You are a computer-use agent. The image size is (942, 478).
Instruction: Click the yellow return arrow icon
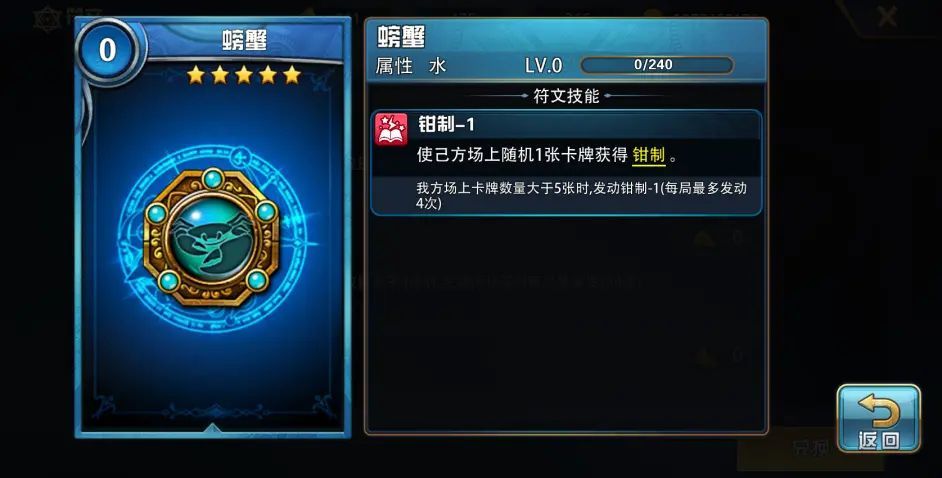pos(878,410)
